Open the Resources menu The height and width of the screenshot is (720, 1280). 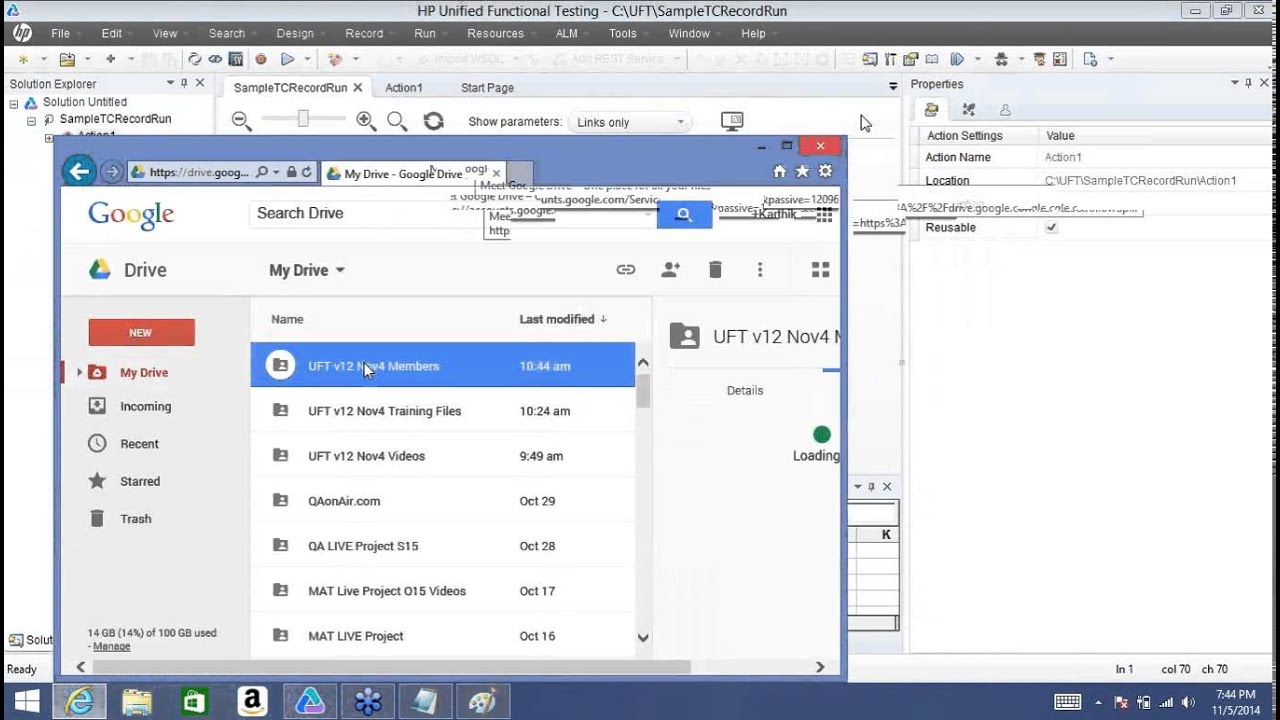(495, 33)
